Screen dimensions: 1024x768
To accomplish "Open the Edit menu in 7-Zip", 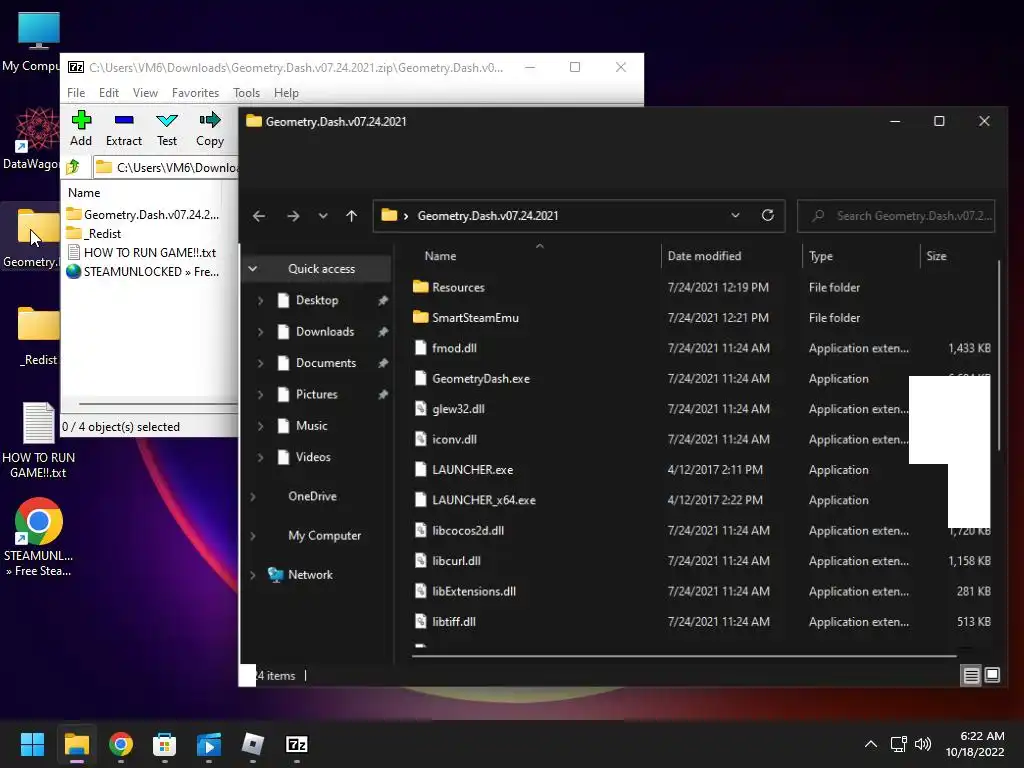I will tap(108, 93).
